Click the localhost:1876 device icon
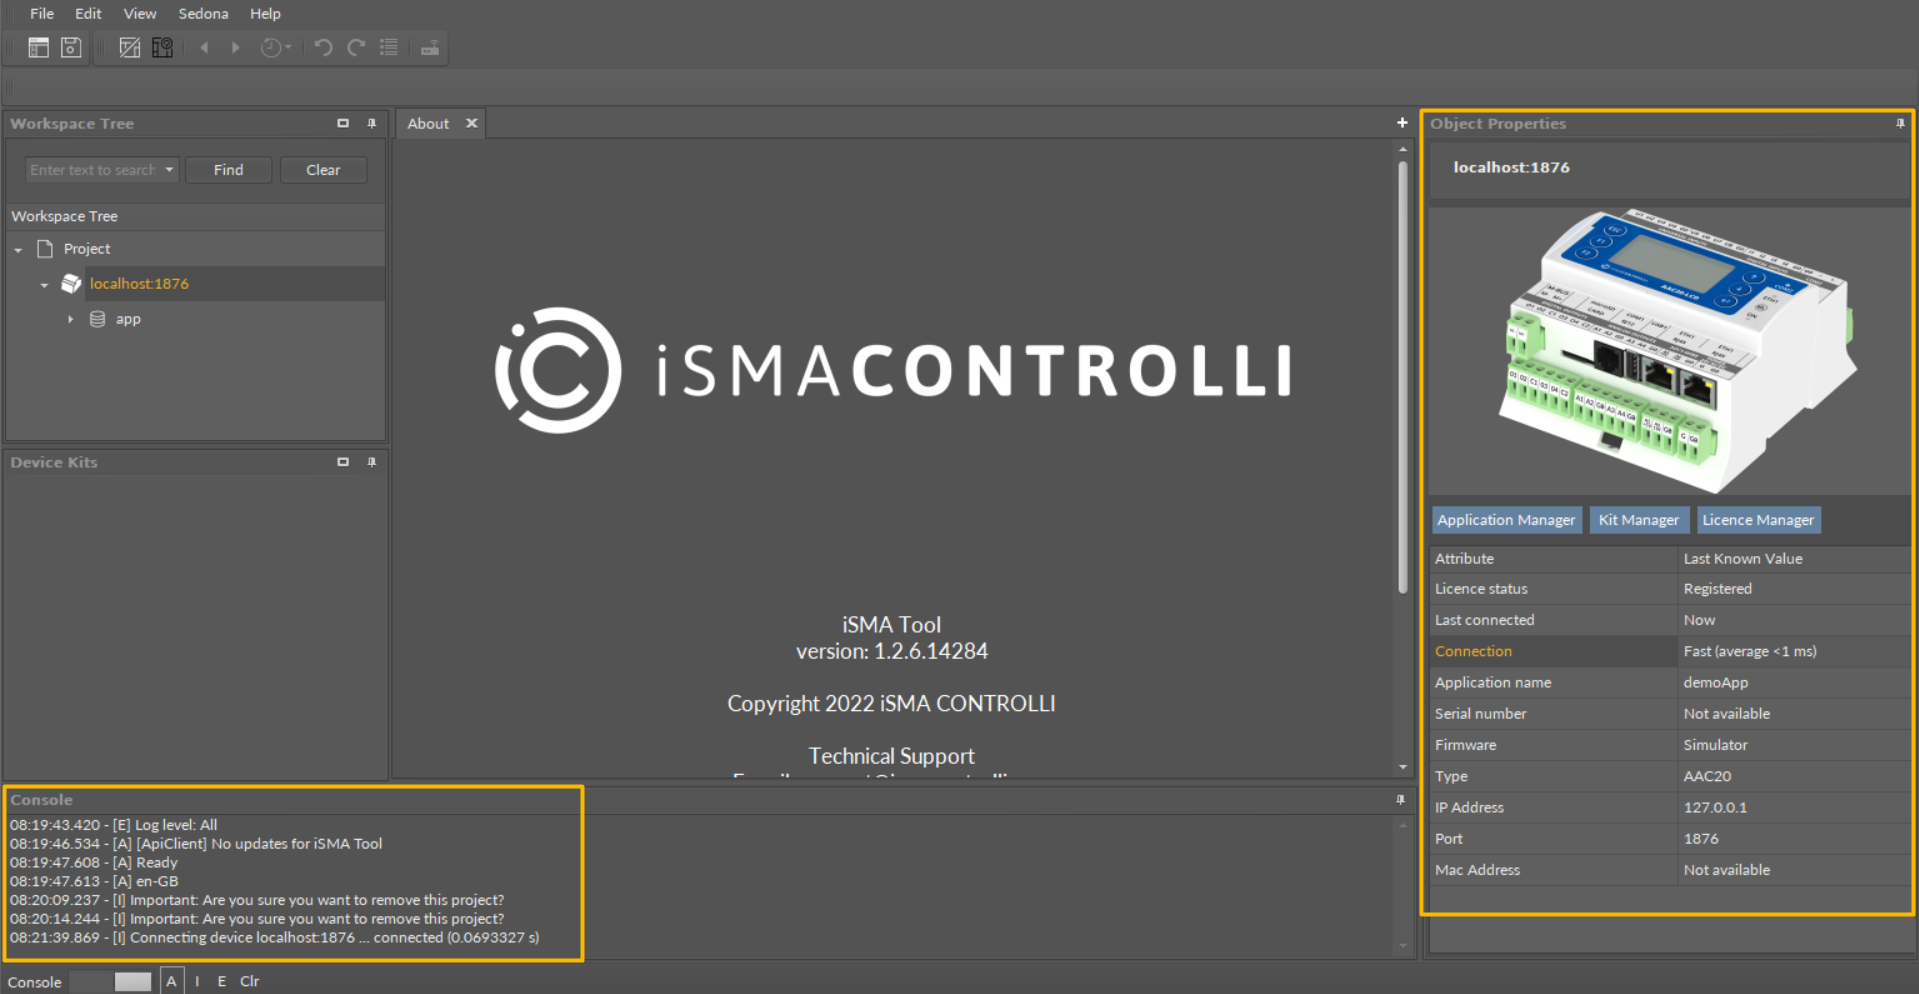Viewport: 1919px width, 994px height. (71, 284)
